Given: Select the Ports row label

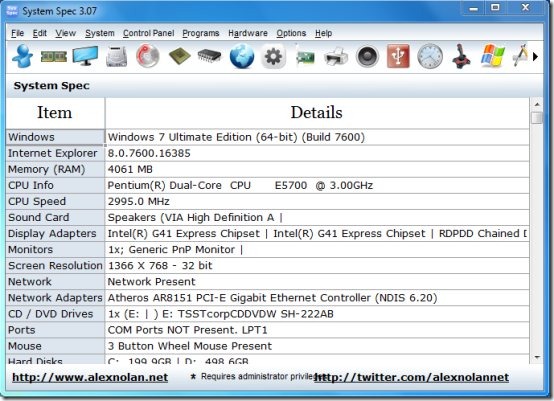Looking at the screenshot, I should coord(55,330).
